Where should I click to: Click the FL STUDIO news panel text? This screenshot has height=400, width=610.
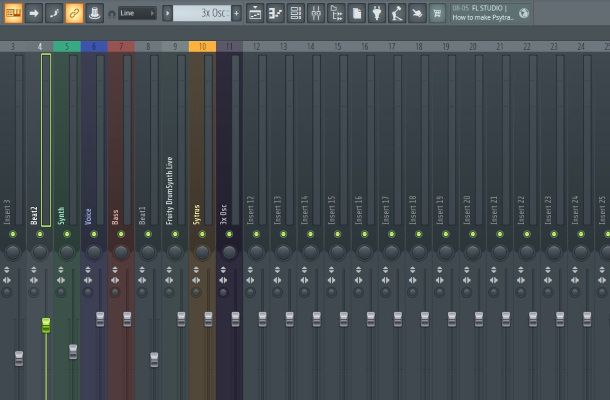482,13
